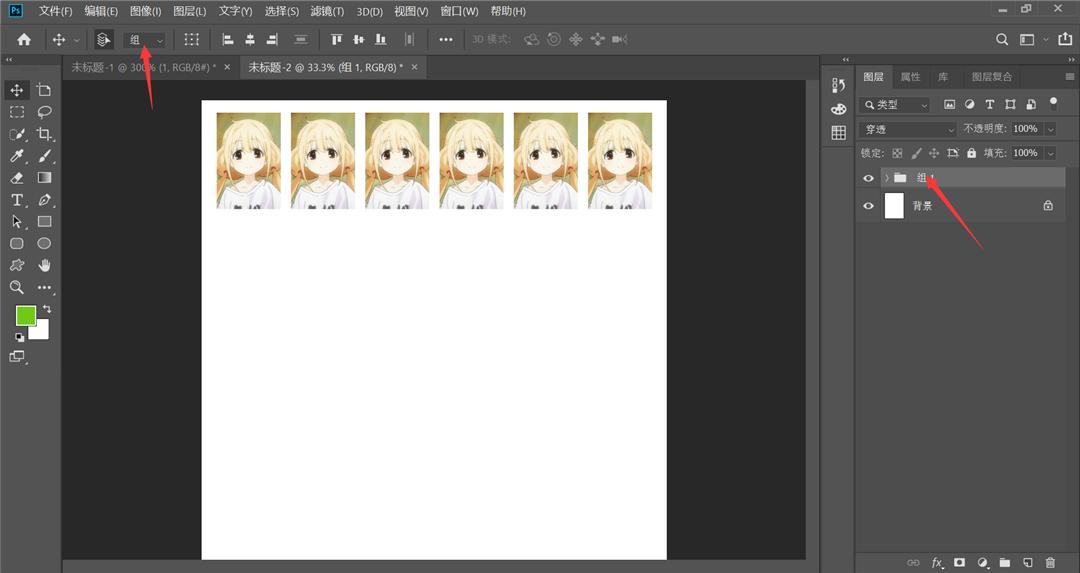
Task: Toggle the auto-select layer option
Action: pos(104,40)
